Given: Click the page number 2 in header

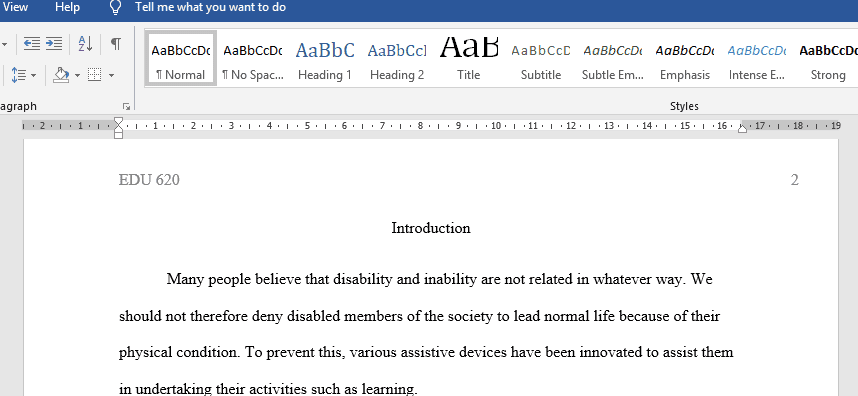Looking at the screenshot, I should coord(795,179).
